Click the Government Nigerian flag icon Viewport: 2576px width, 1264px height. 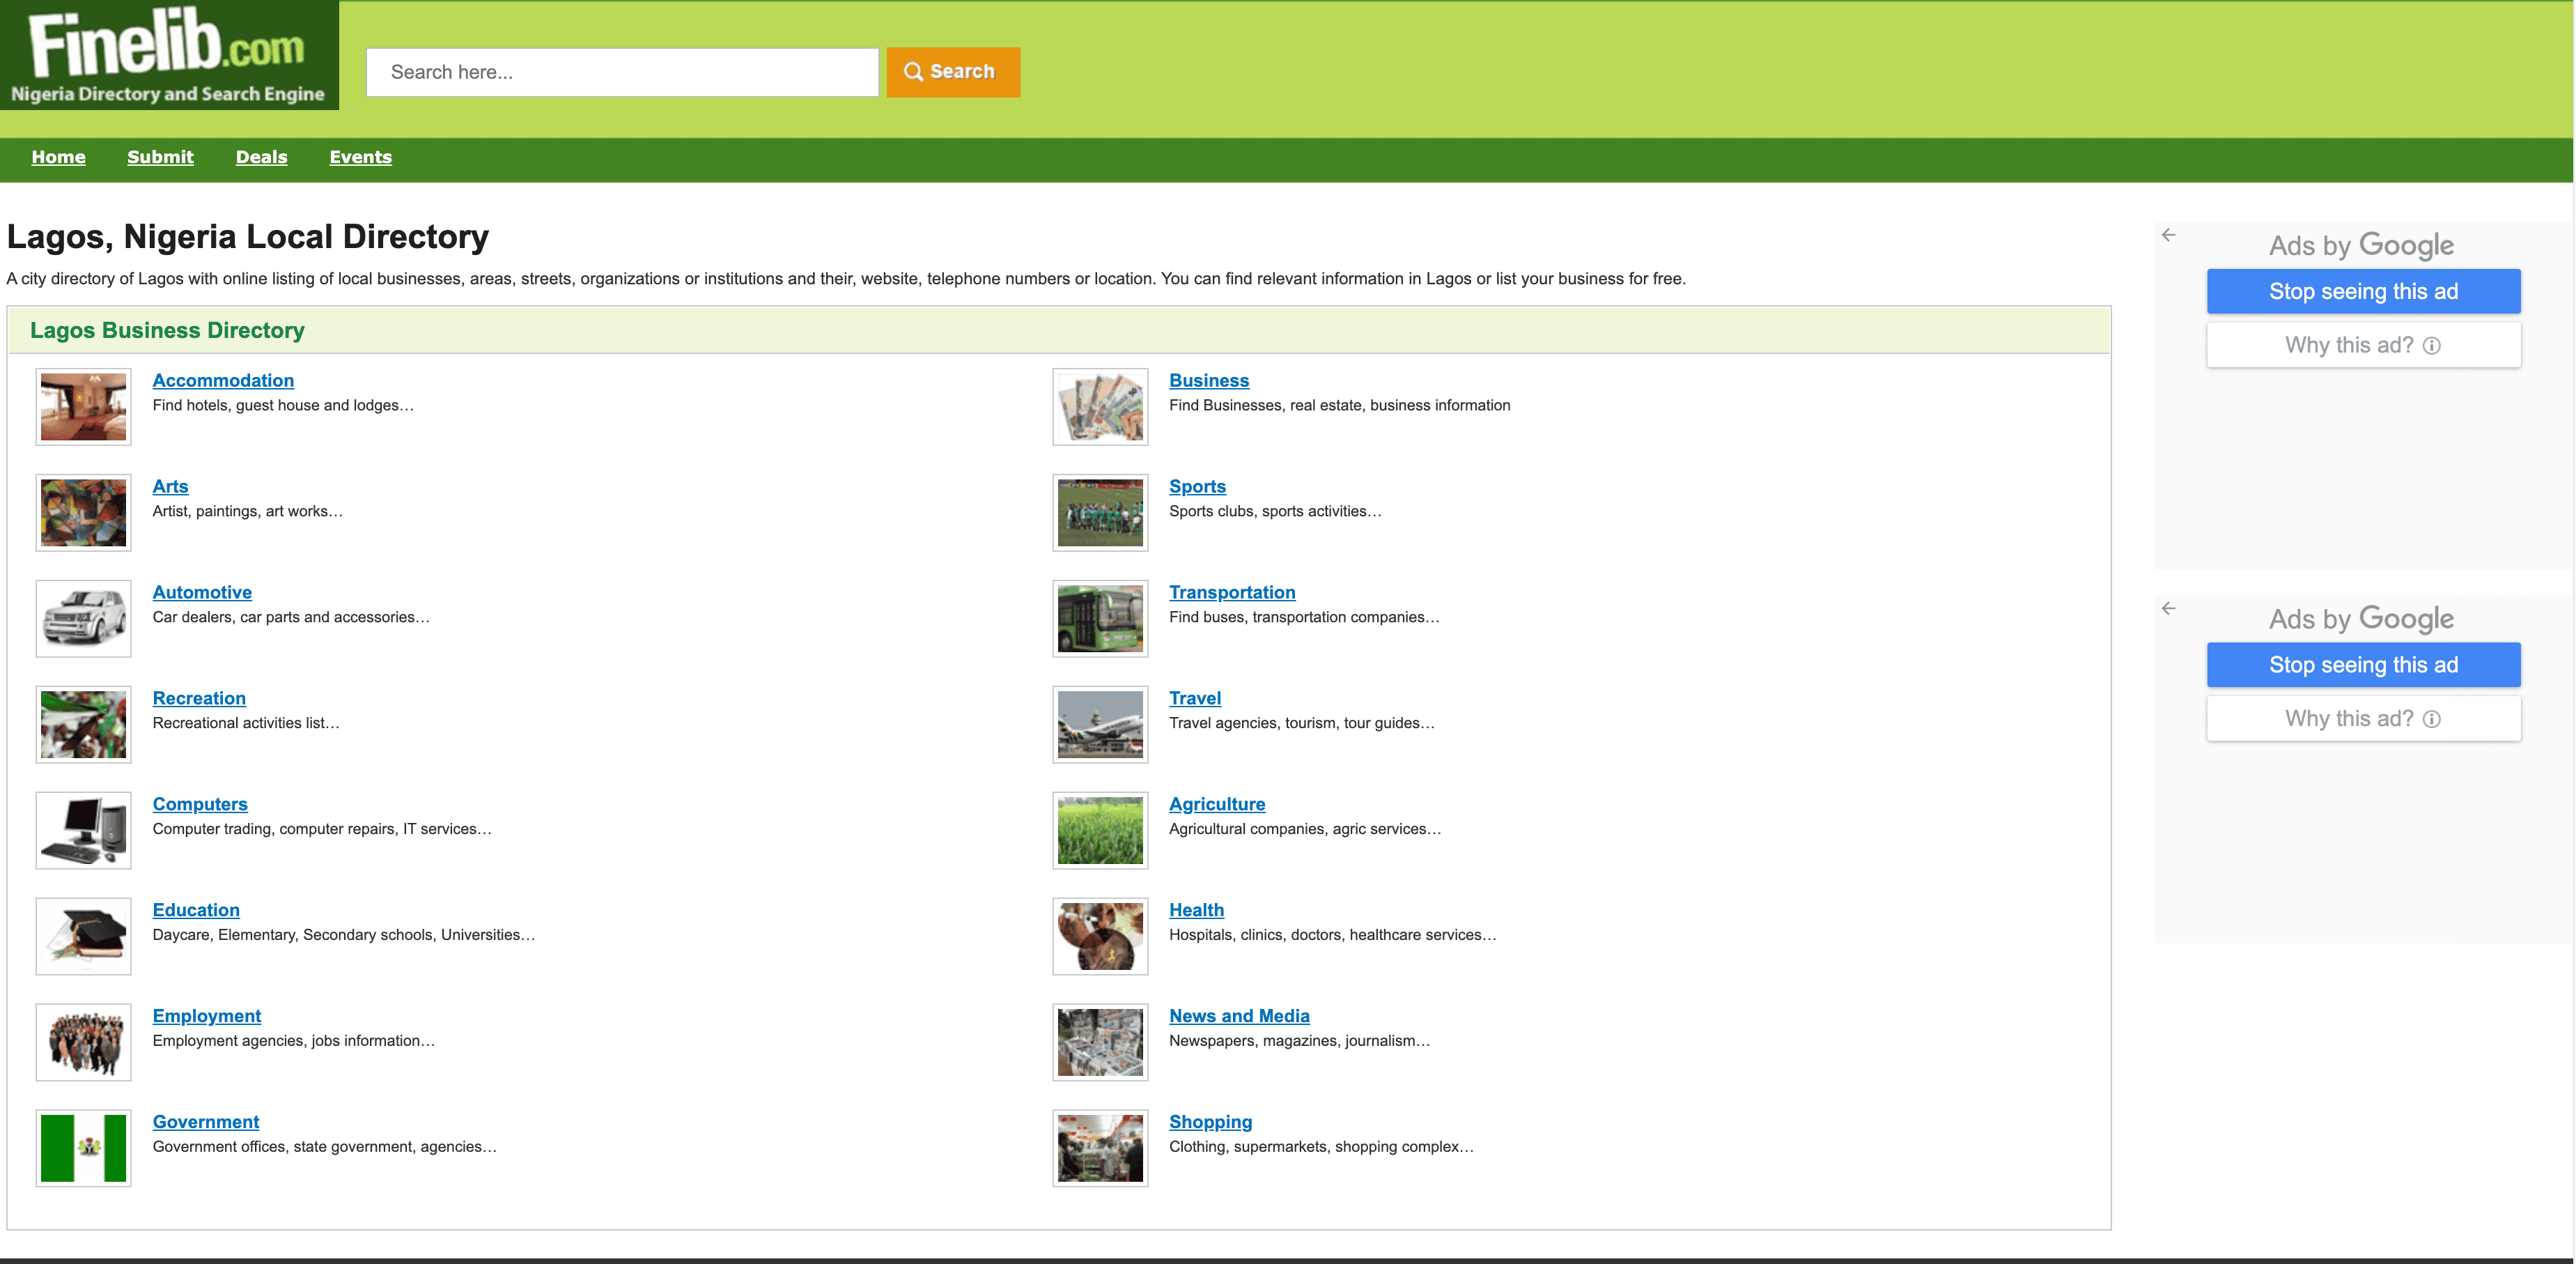coord(83,1148)
